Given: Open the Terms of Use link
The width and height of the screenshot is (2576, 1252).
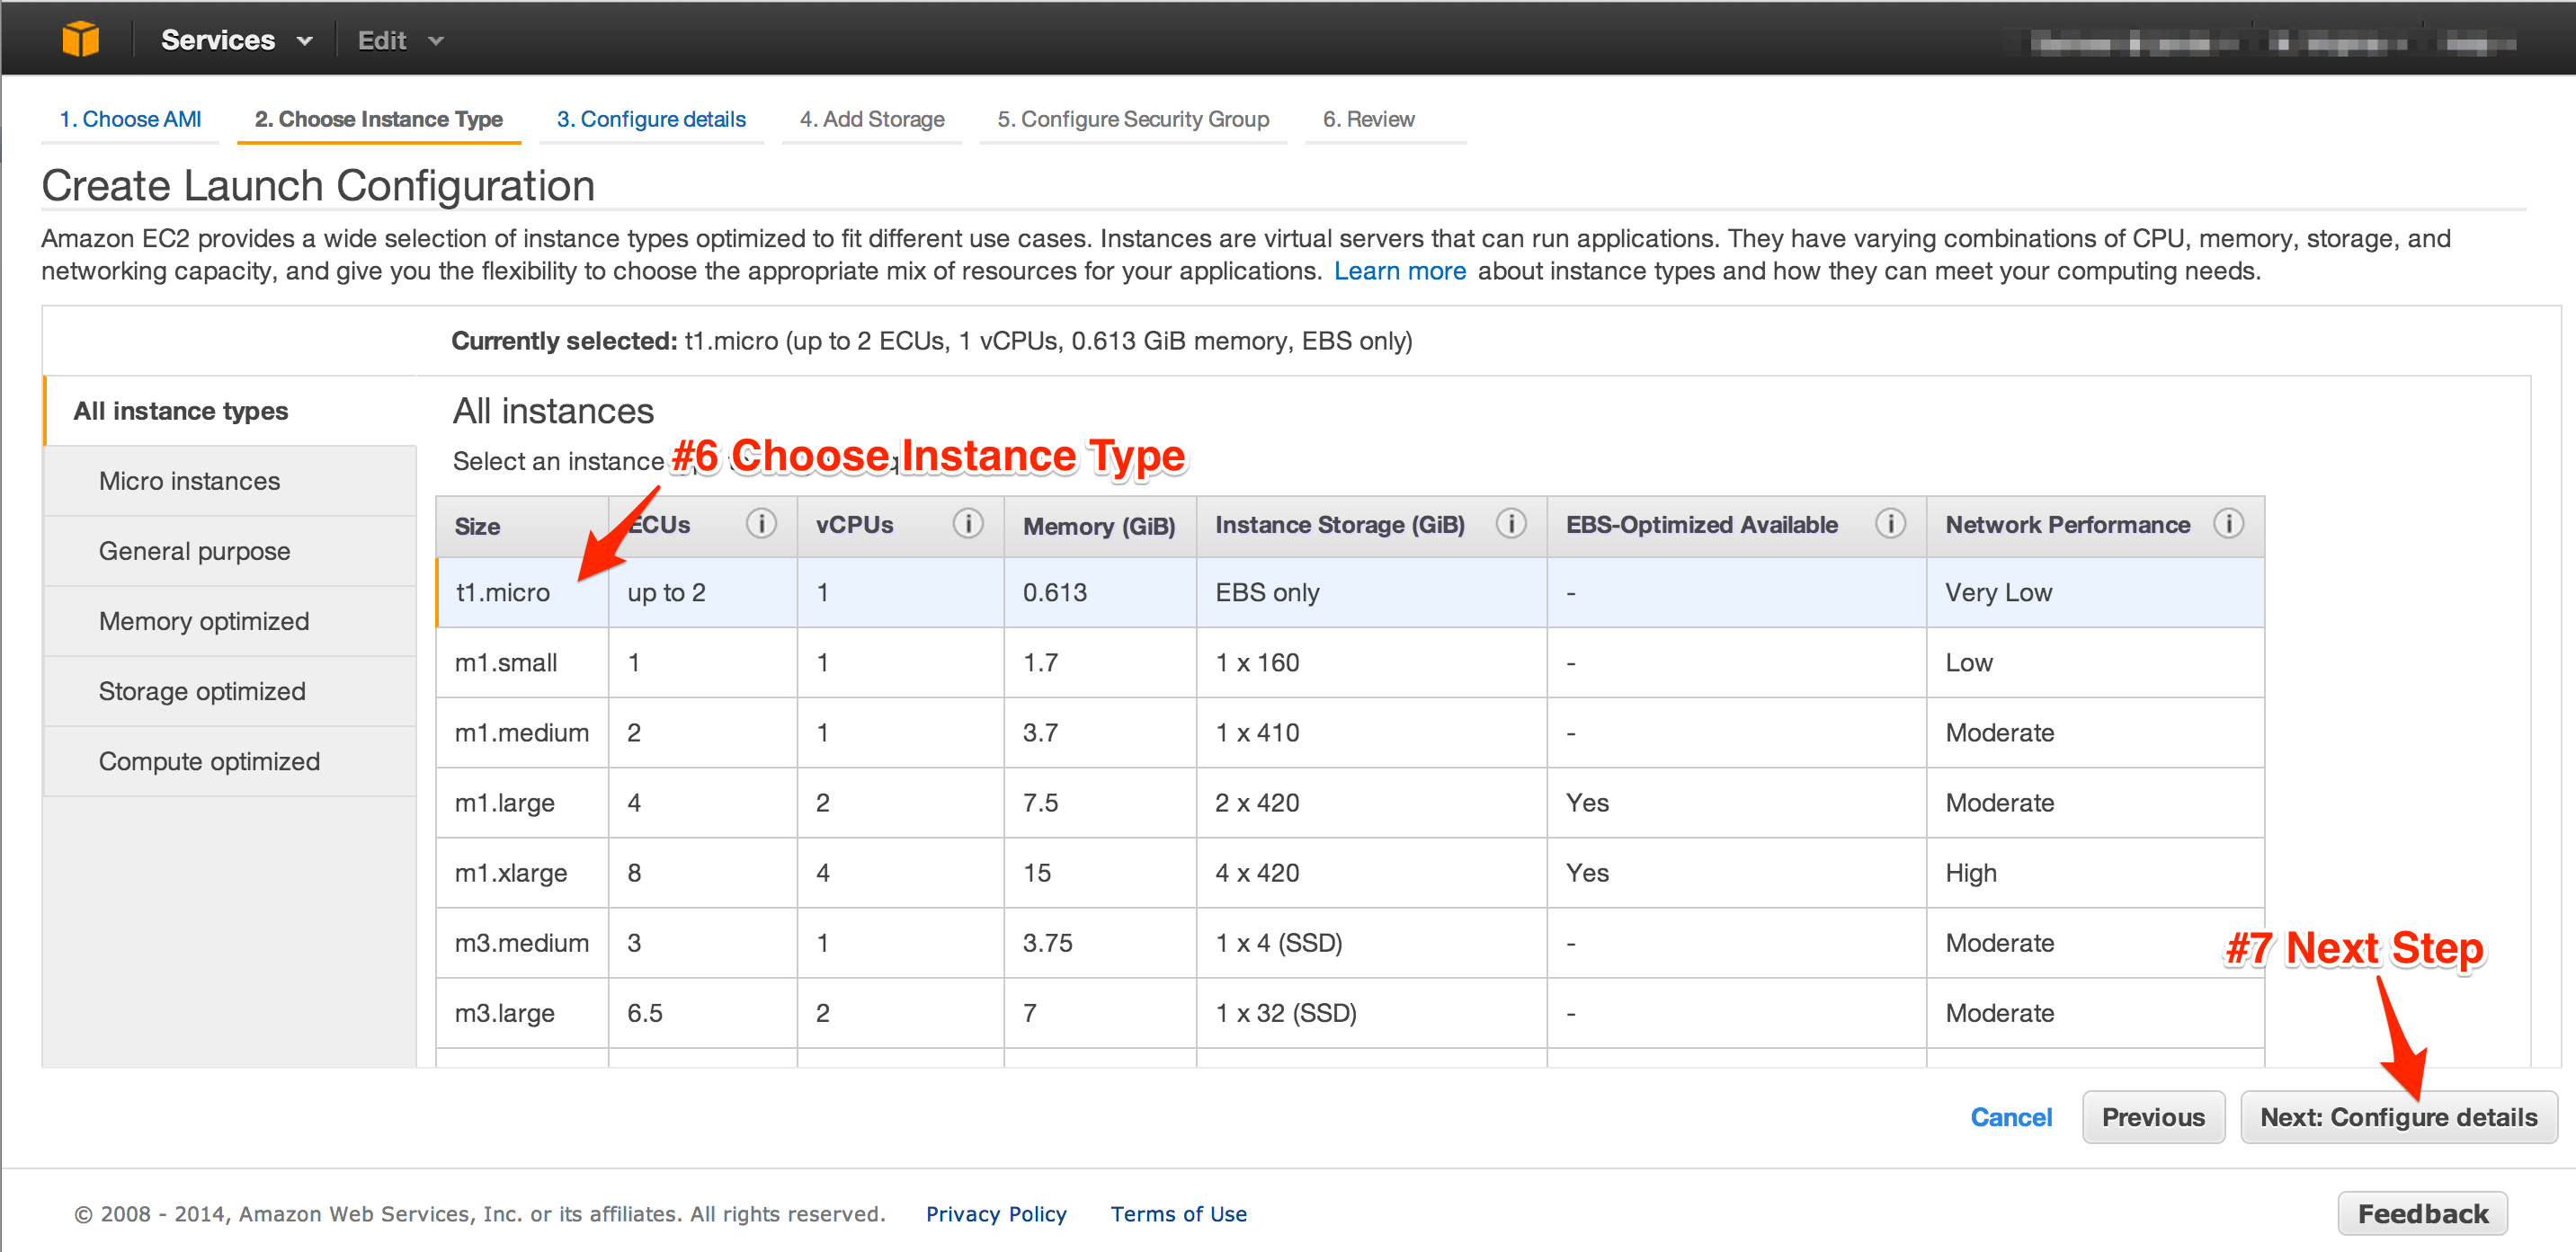Looking at the screenshot, I should [x=1178, y=1213].
